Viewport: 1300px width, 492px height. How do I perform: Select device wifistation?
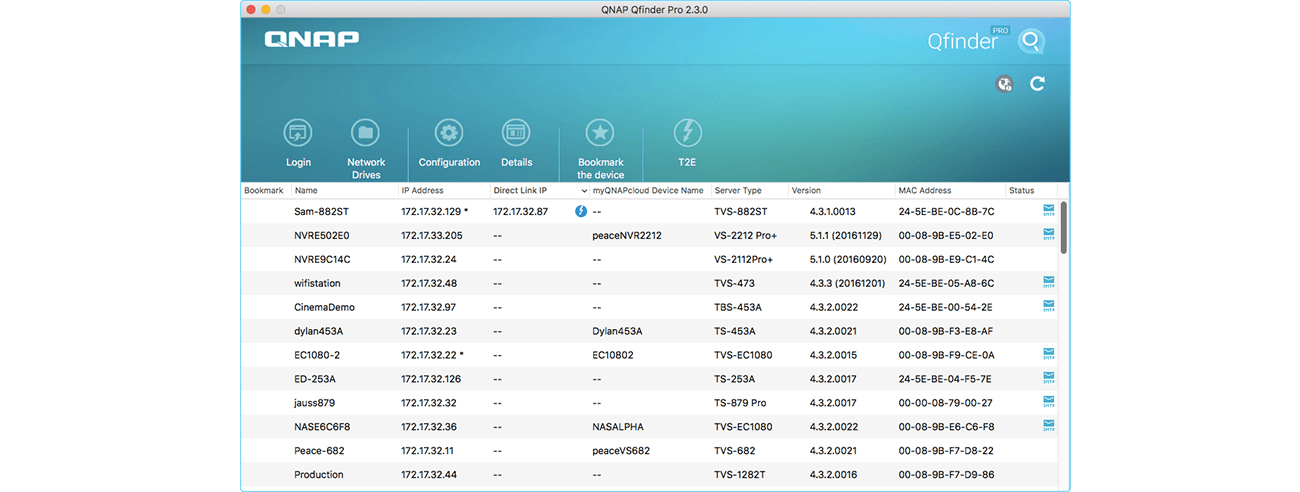point(650,283)
